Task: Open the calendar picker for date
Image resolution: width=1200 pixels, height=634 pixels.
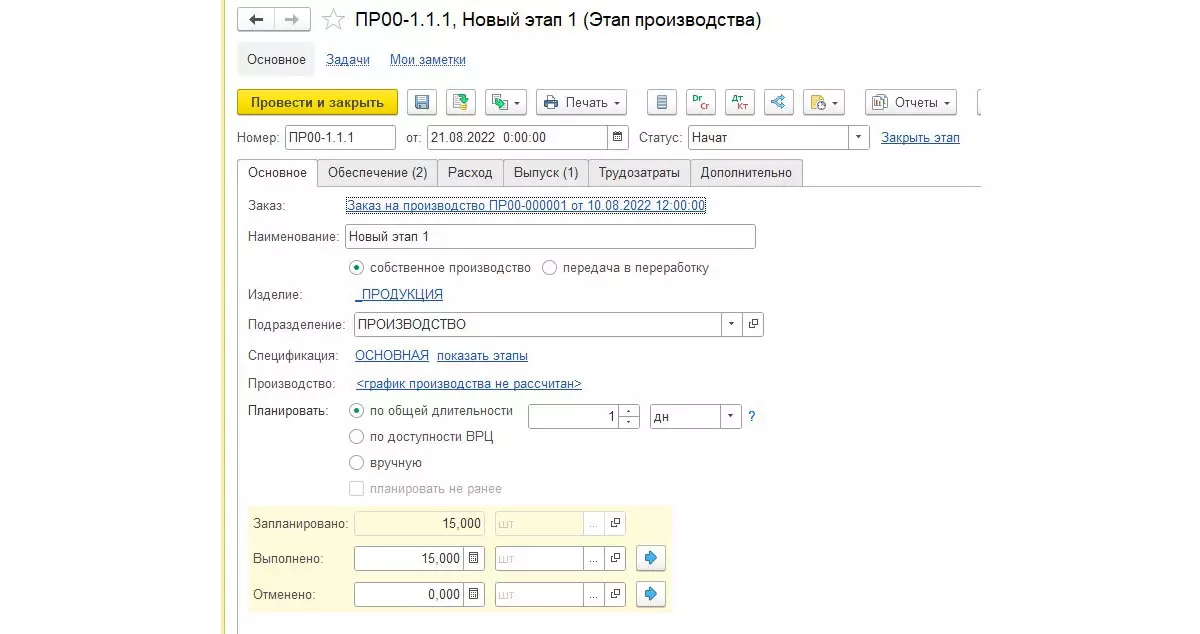Action: click(620, 137)
